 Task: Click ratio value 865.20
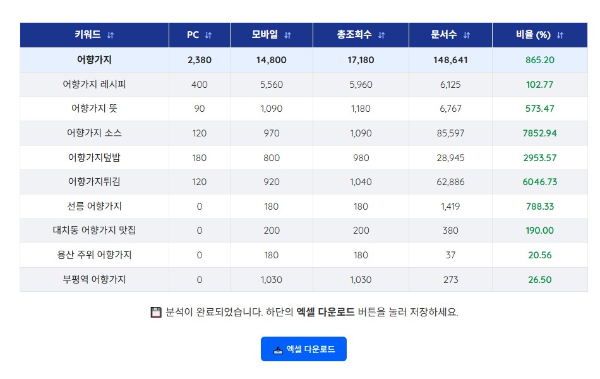[540, 60]
